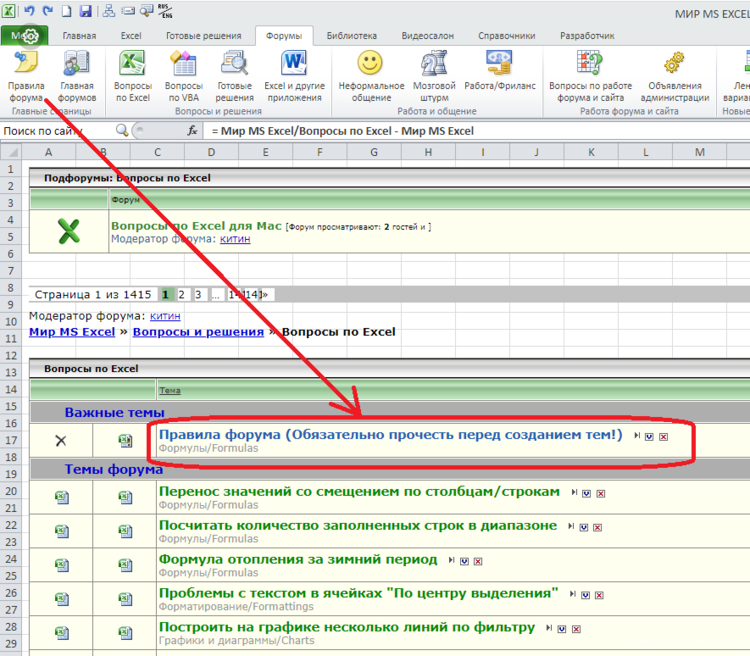The width and height of the screenshot is (750, 656).
Task: Switch to the Разработчик ribbon tab
Action: pos(587,36)
